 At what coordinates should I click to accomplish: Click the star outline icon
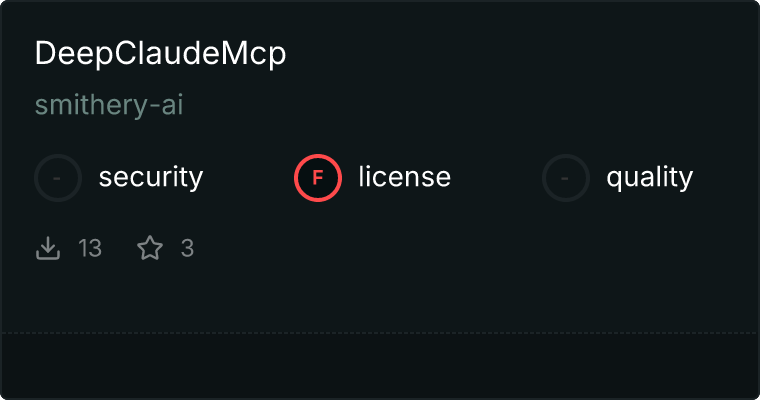pyautogui.click(x=150, y=248)
